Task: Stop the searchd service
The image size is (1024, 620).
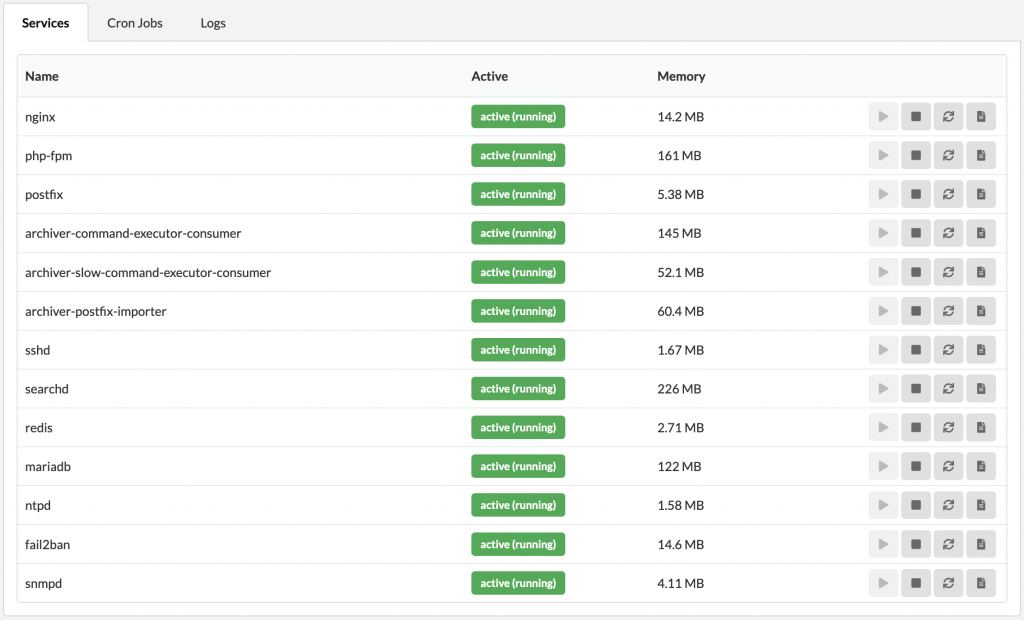Action: pos(916,389)
